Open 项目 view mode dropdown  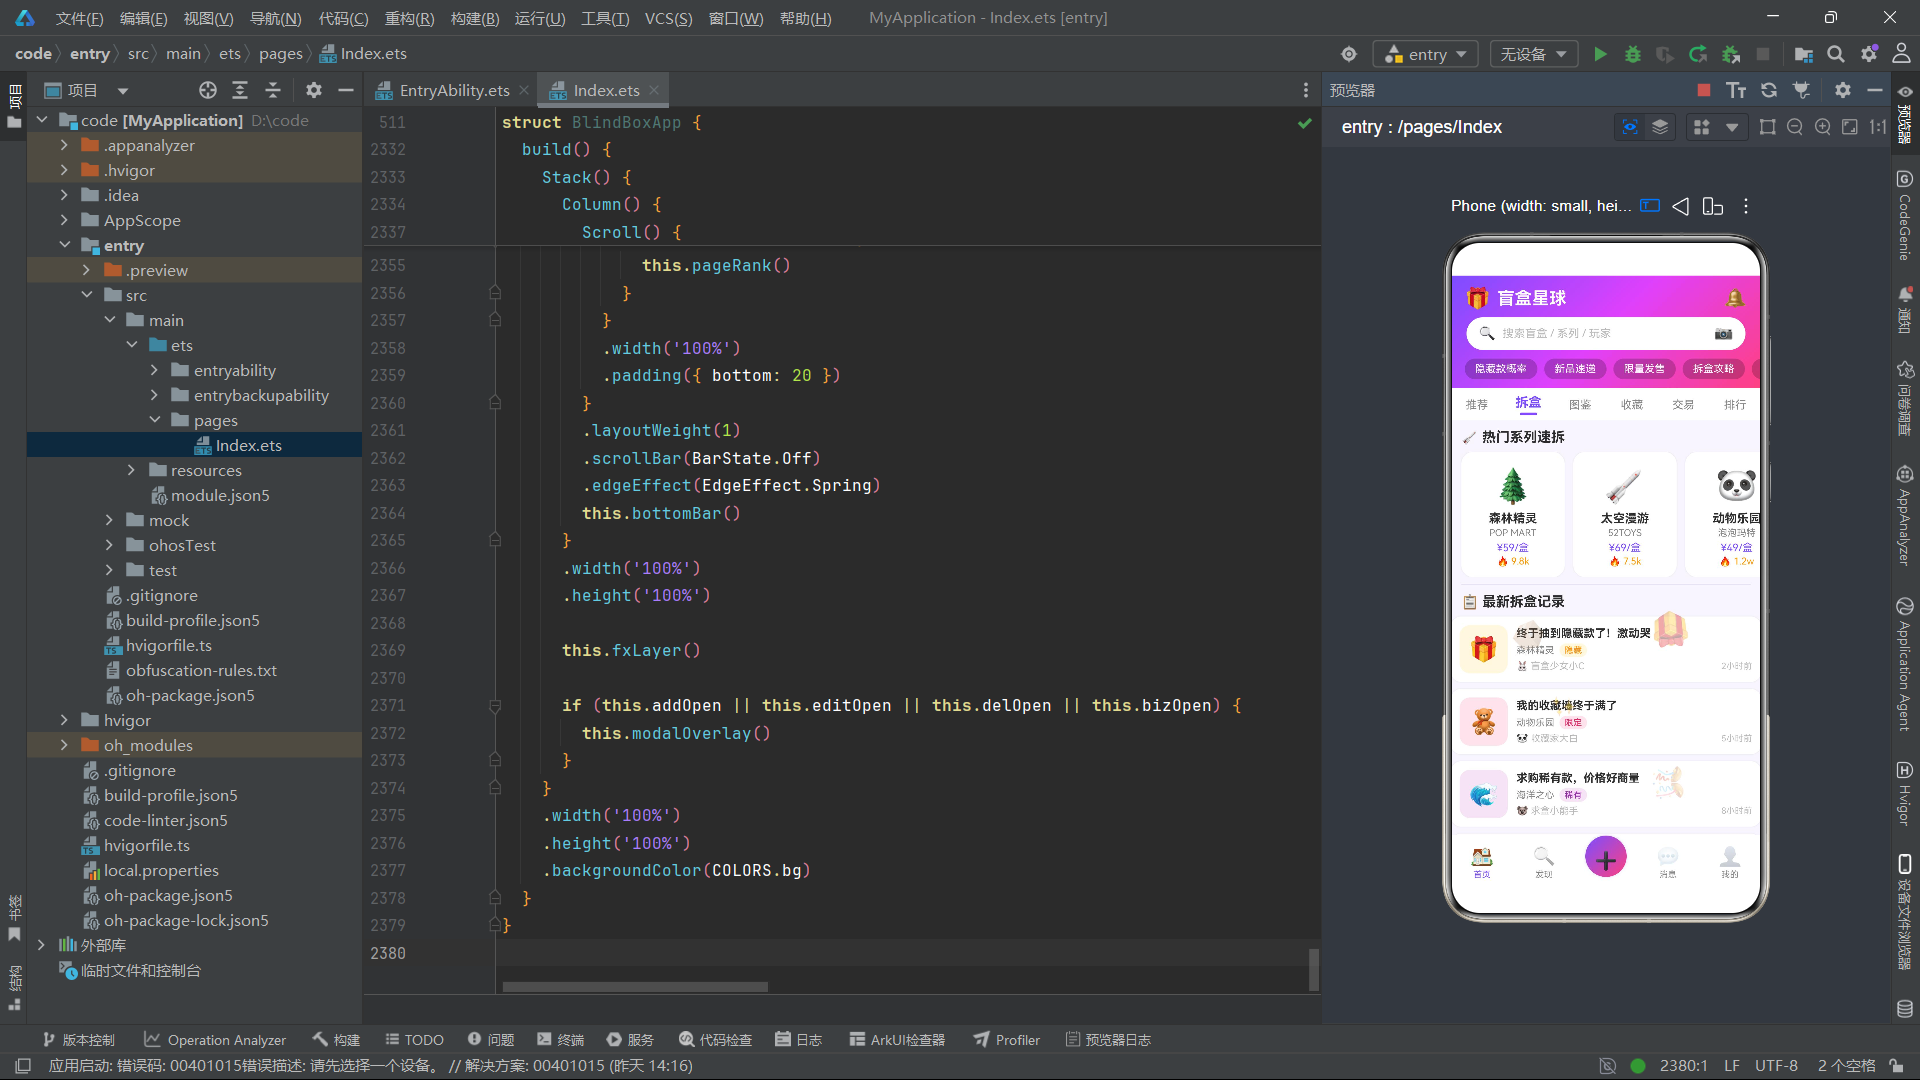coord(123,91)
